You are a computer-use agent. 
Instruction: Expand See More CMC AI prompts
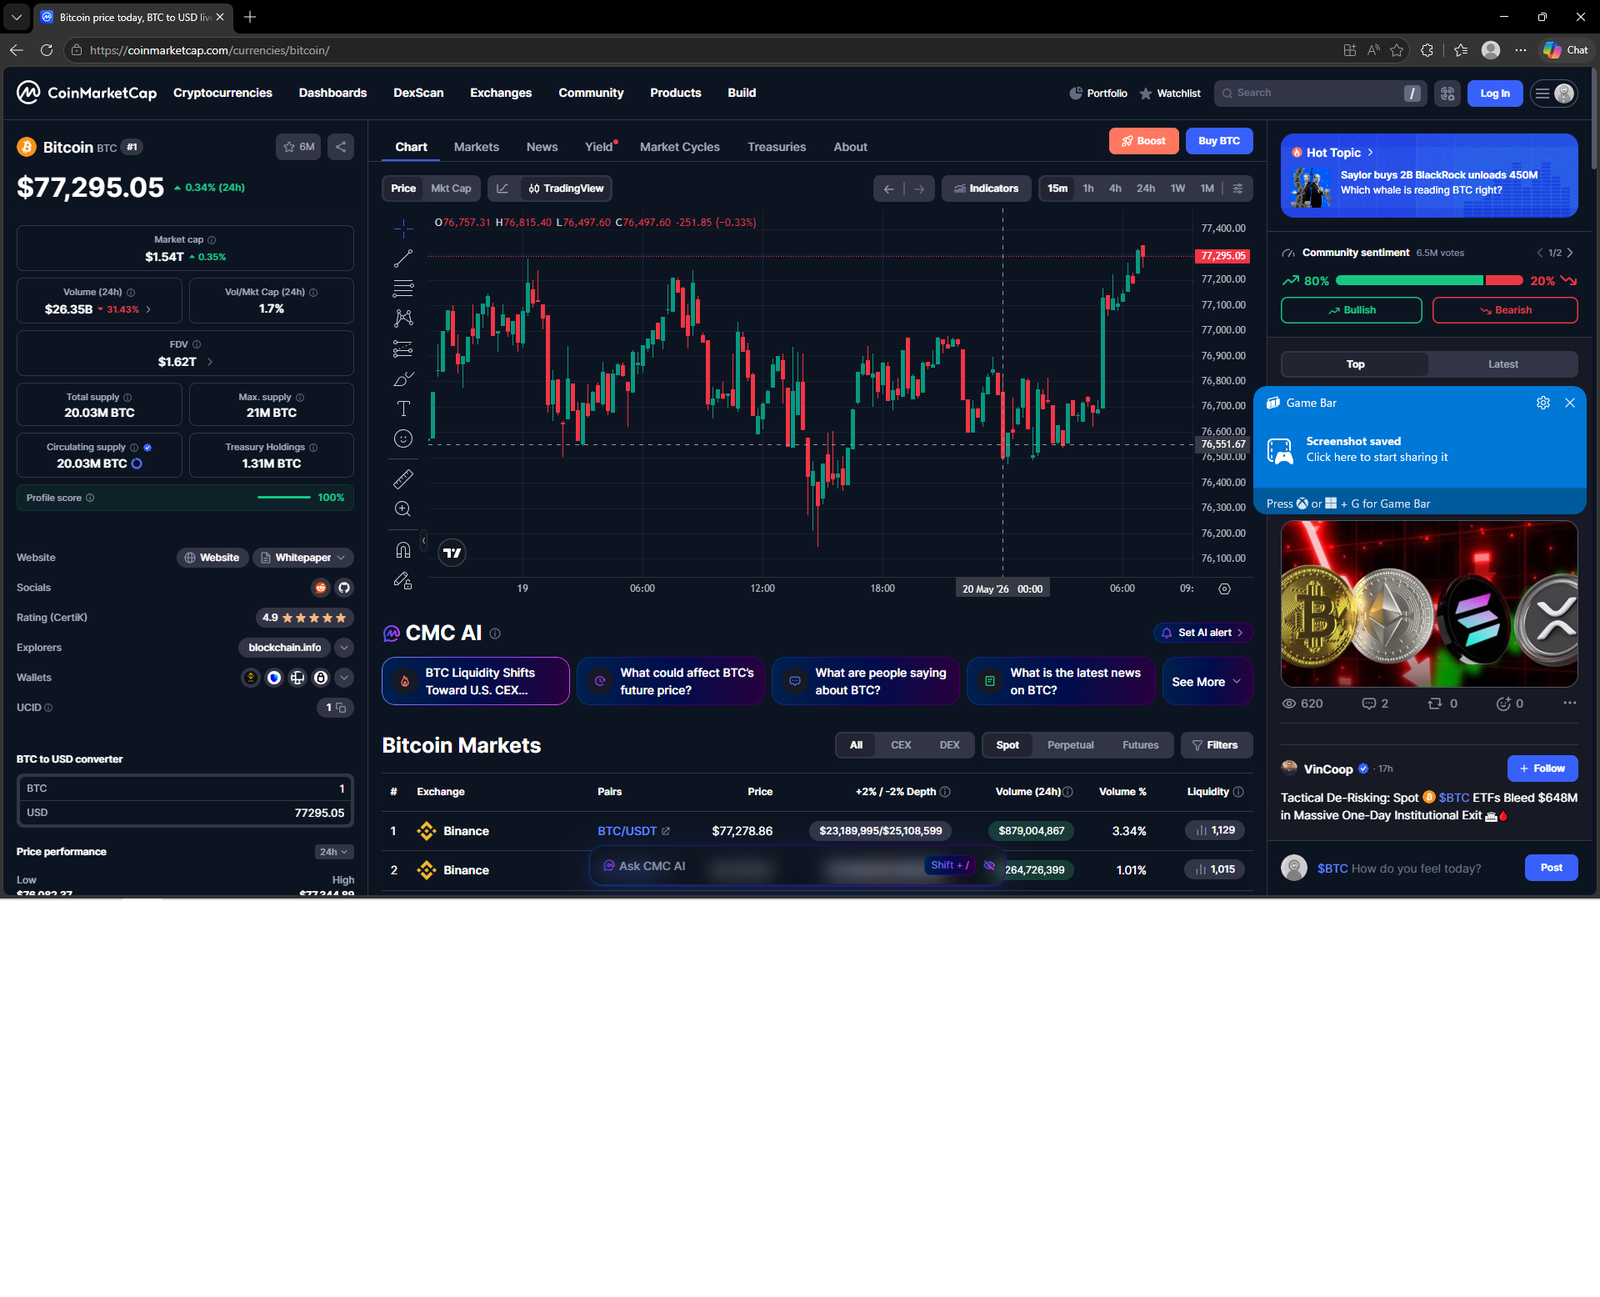[1207, 682]
